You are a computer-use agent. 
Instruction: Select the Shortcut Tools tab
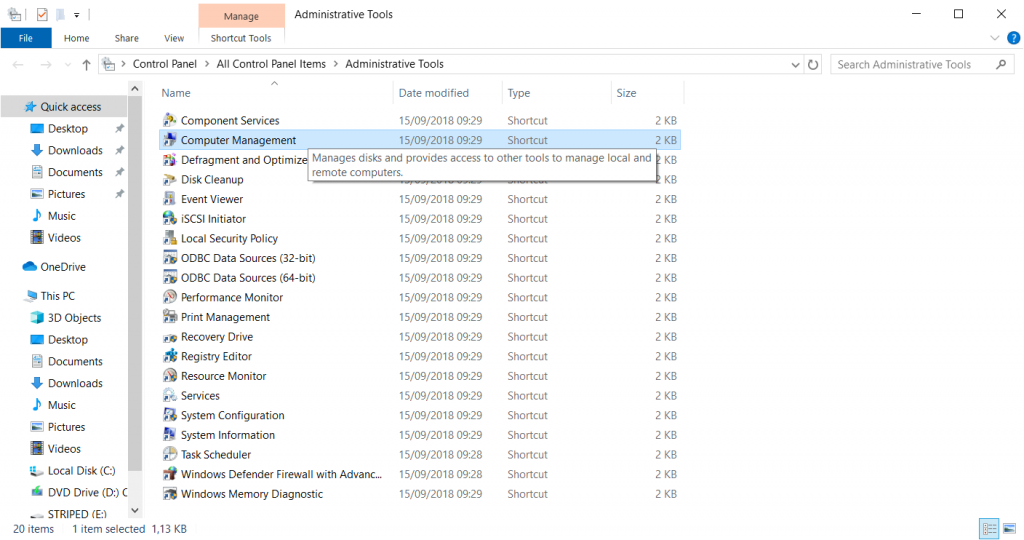[241, 38]
